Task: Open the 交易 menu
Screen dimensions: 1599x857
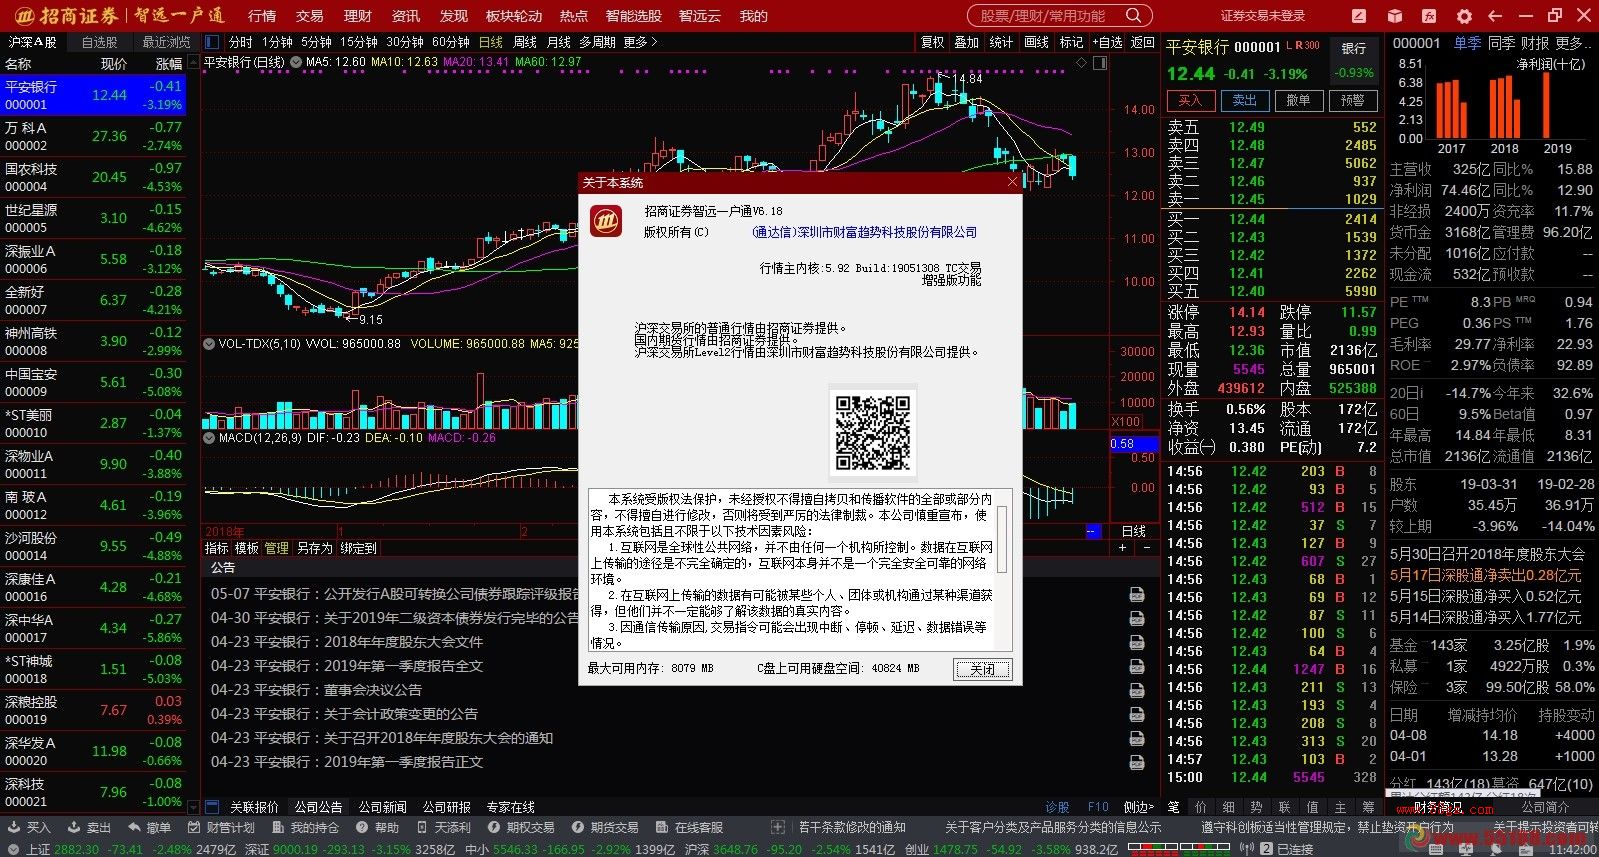Action: click(310, 16)
